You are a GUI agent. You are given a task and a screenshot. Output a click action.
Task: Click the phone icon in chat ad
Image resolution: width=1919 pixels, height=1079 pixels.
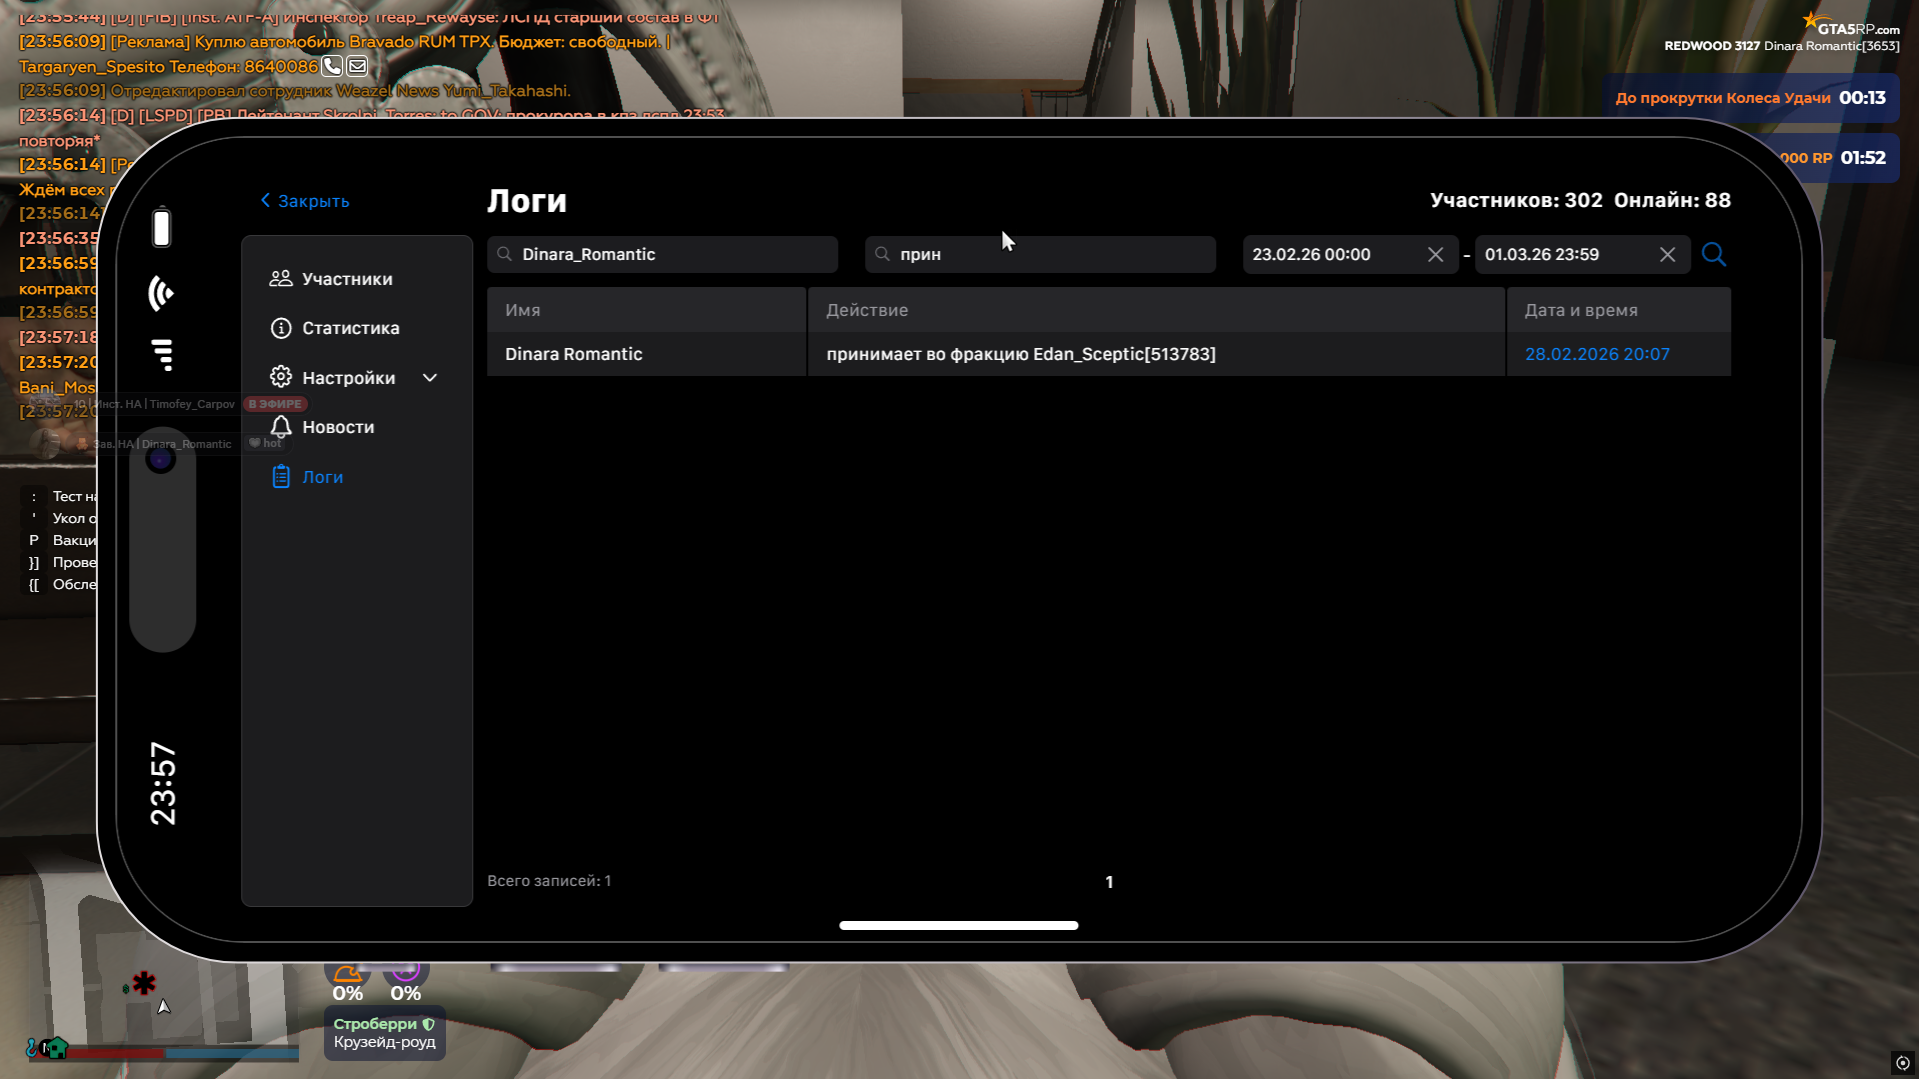pyautogui.click(x=332, y=66)
